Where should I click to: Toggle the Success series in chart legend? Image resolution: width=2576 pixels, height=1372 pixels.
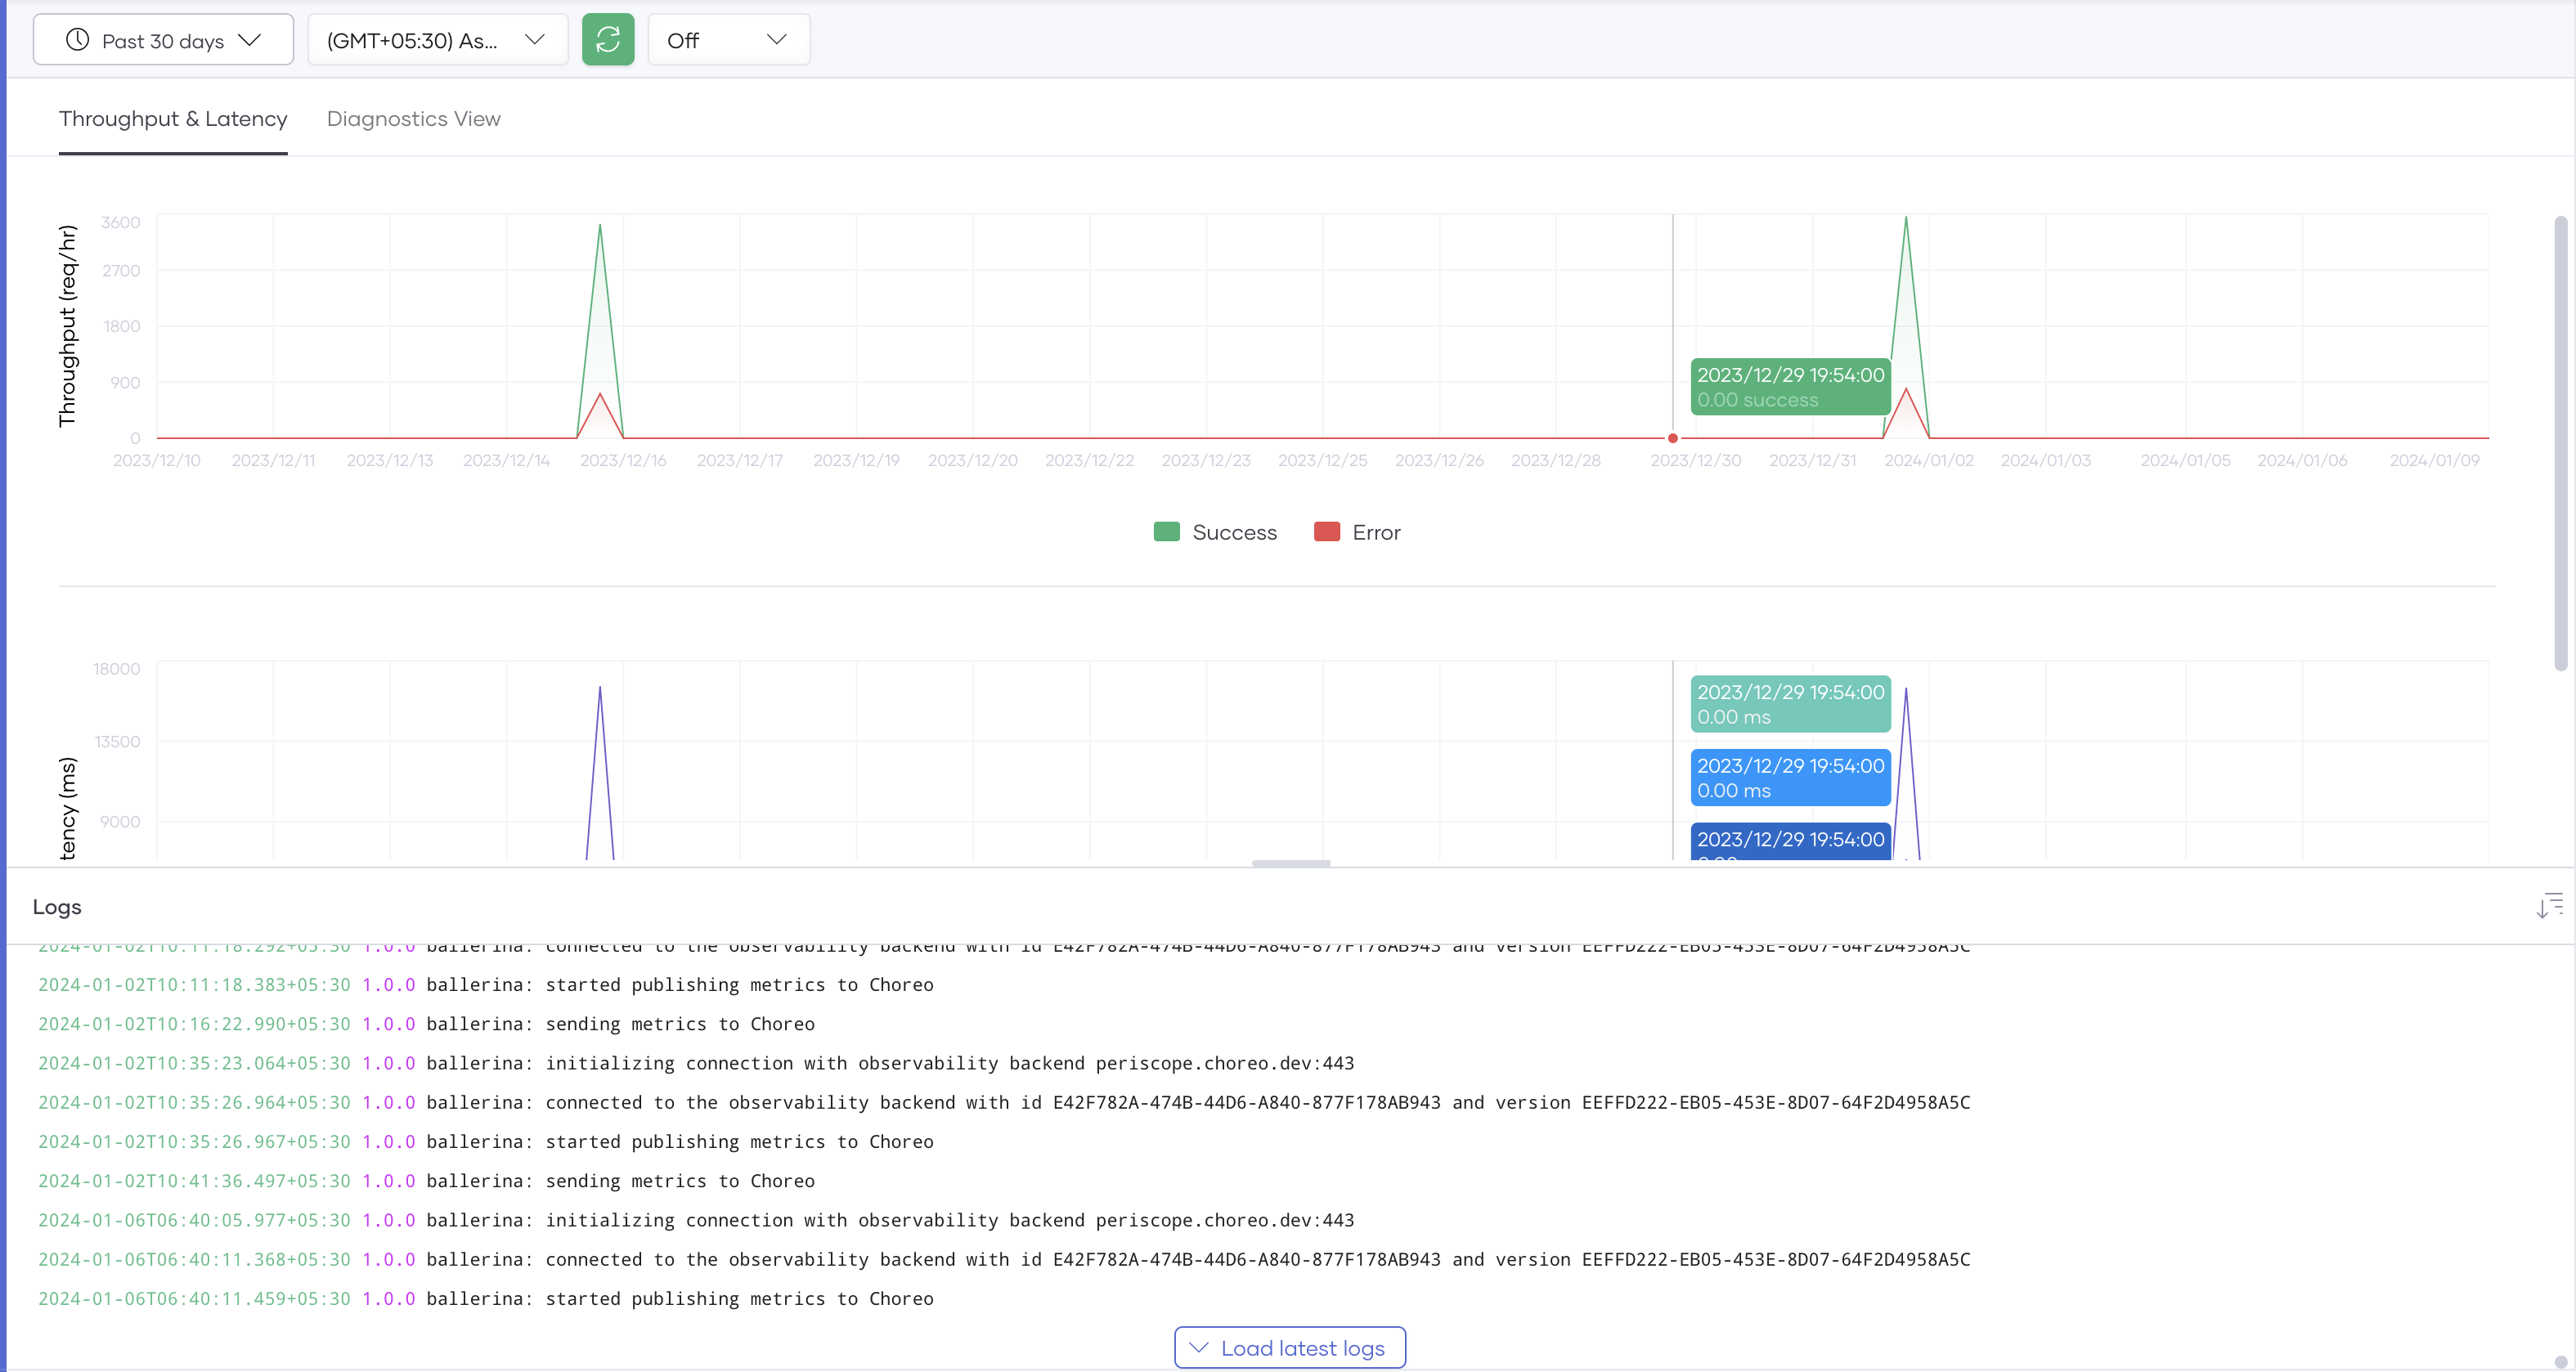1234,532
